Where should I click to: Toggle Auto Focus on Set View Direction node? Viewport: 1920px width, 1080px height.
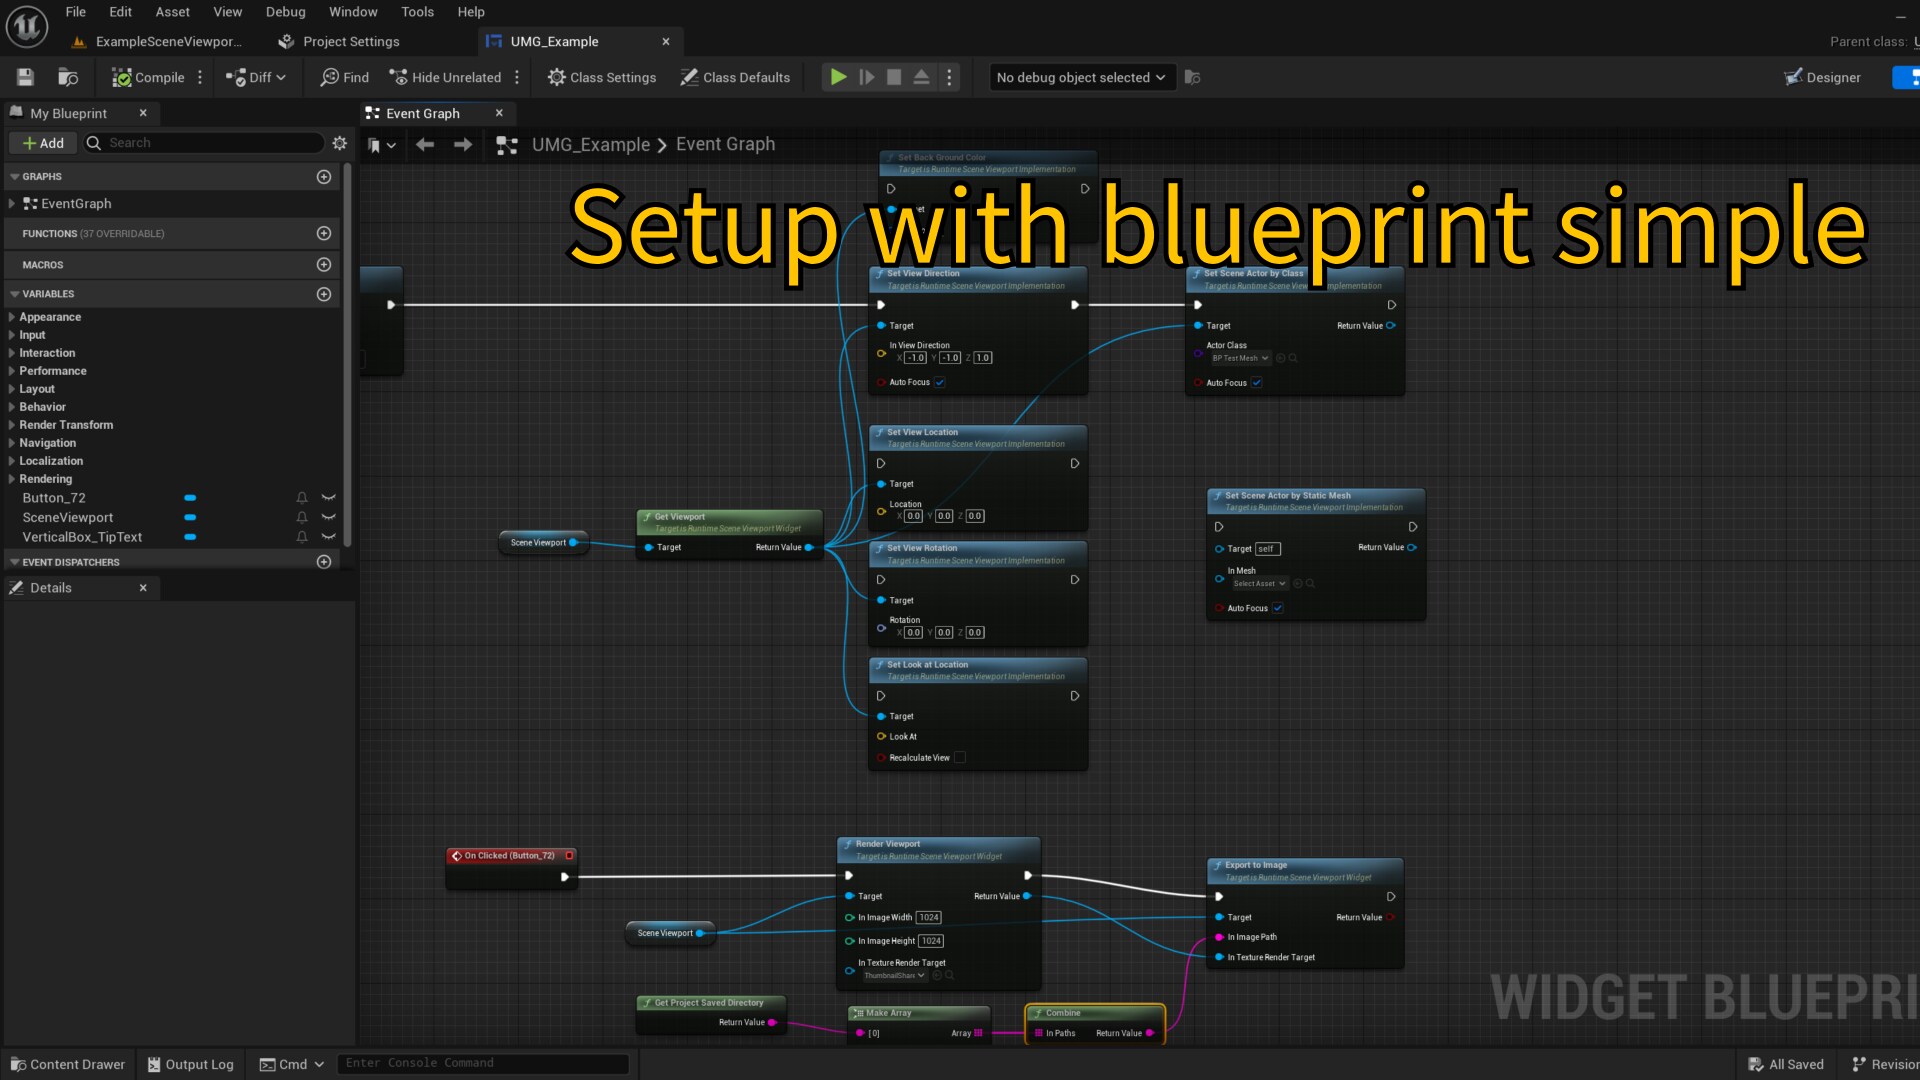click(x=939, y=382)
